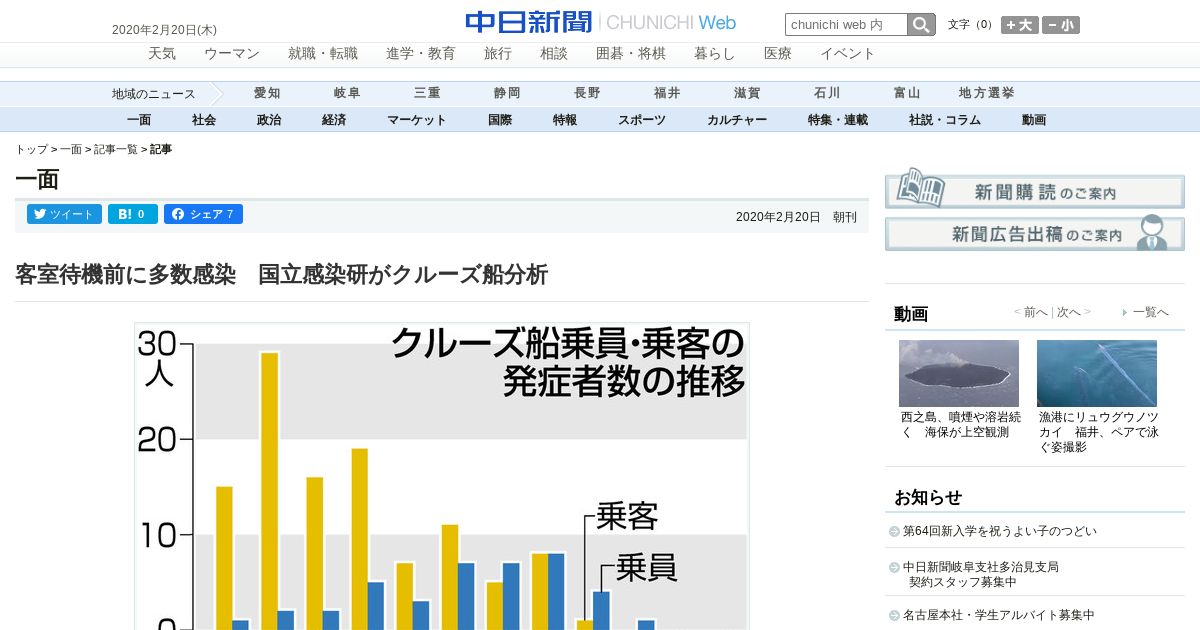Click the Hatena B! bookmark button
The height and width of the screenshot is (630, 1200).
pyautogui.click(x=133, y=214)
